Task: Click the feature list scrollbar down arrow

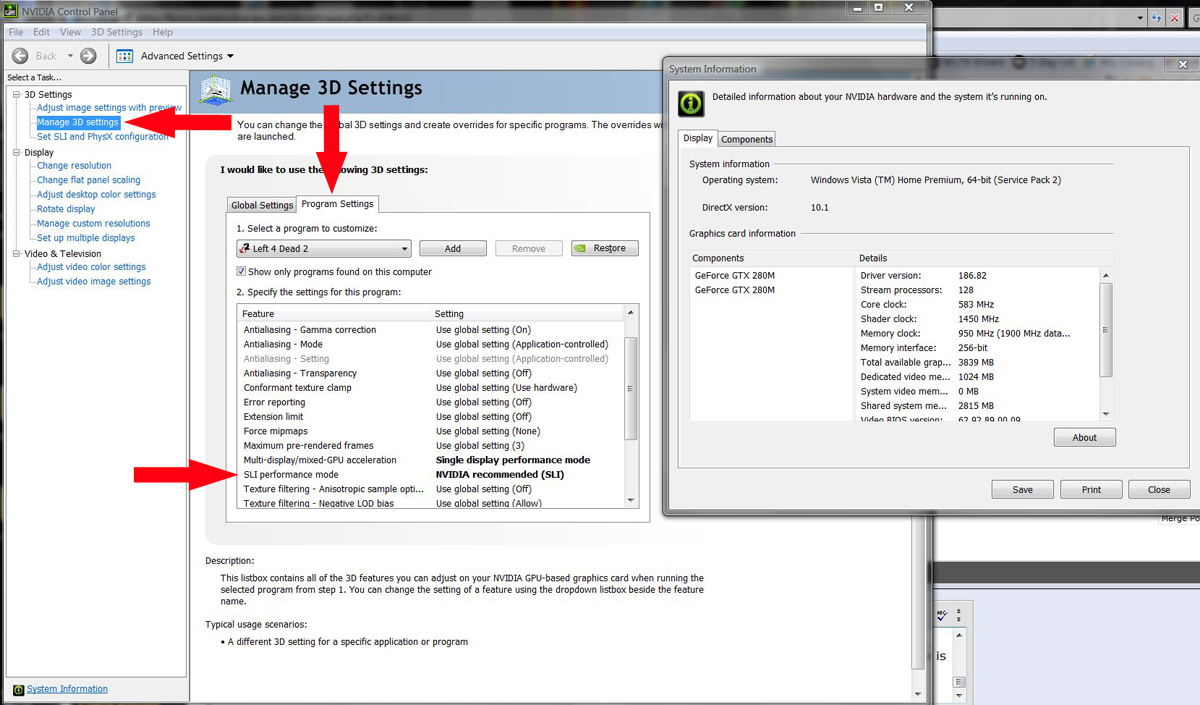Action: 631,500
